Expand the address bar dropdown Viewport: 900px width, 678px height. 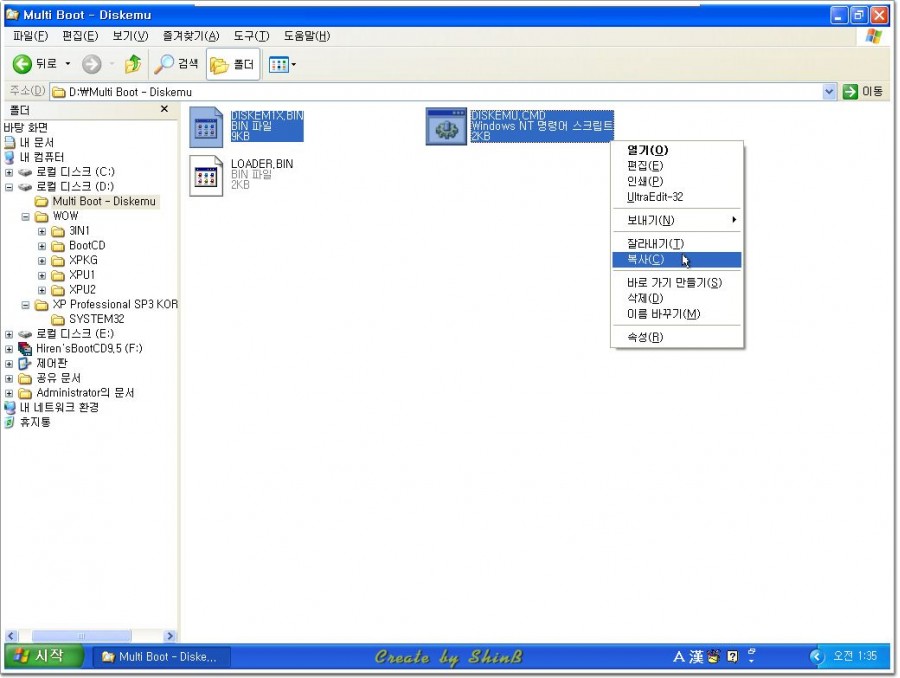tap(829, 91)
